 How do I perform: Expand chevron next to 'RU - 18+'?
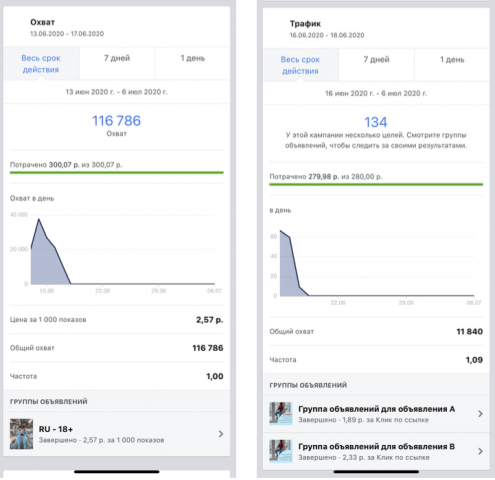pos(221,434)
